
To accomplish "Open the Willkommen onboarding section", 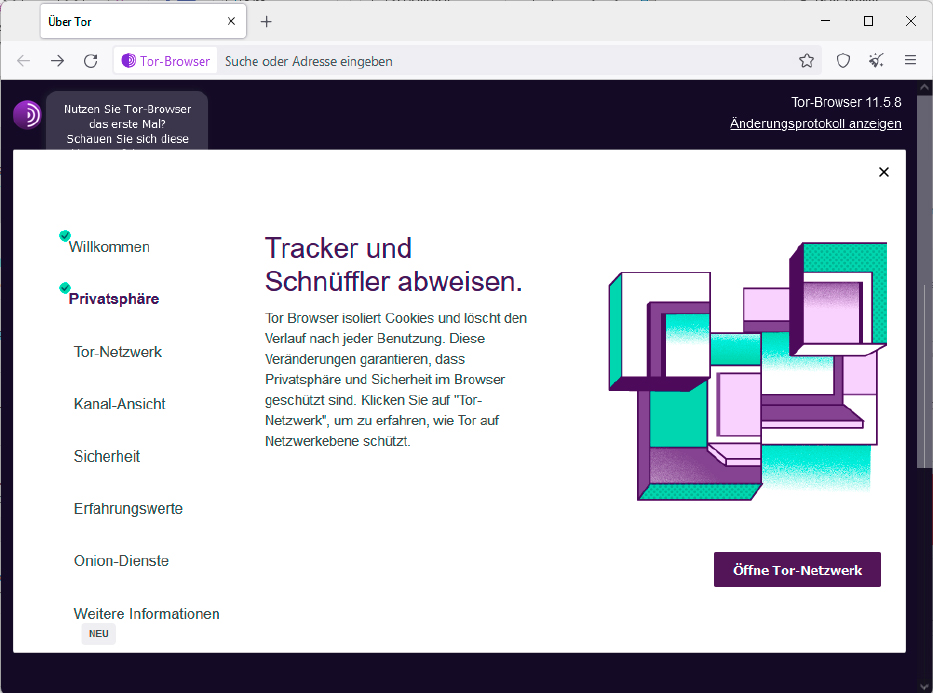I will point(109,247).
